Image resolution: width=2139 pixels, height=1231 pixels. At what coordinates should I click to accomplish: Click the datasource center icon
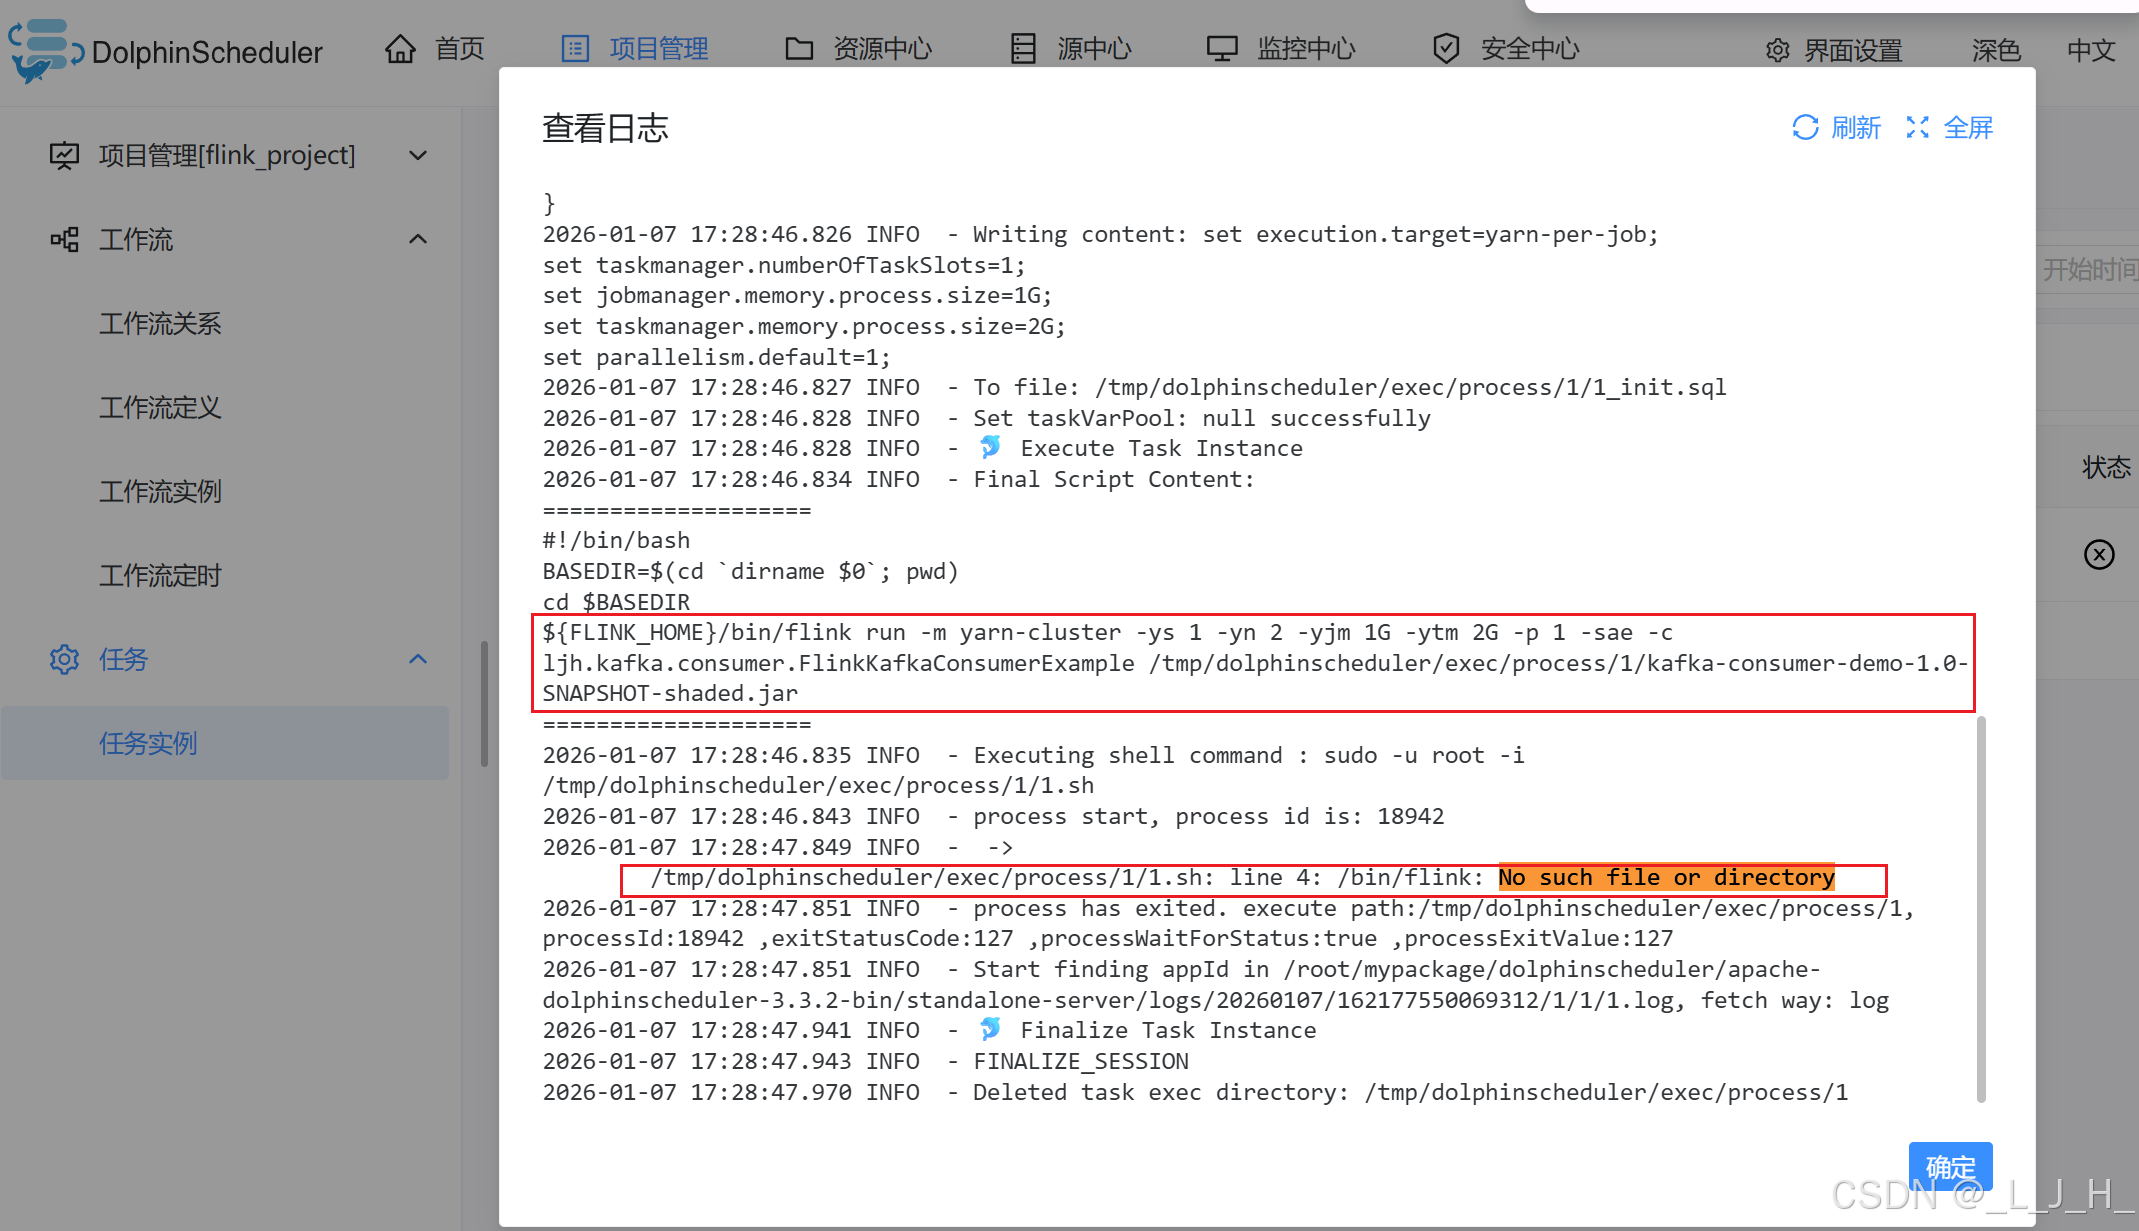pos(1022,48)
